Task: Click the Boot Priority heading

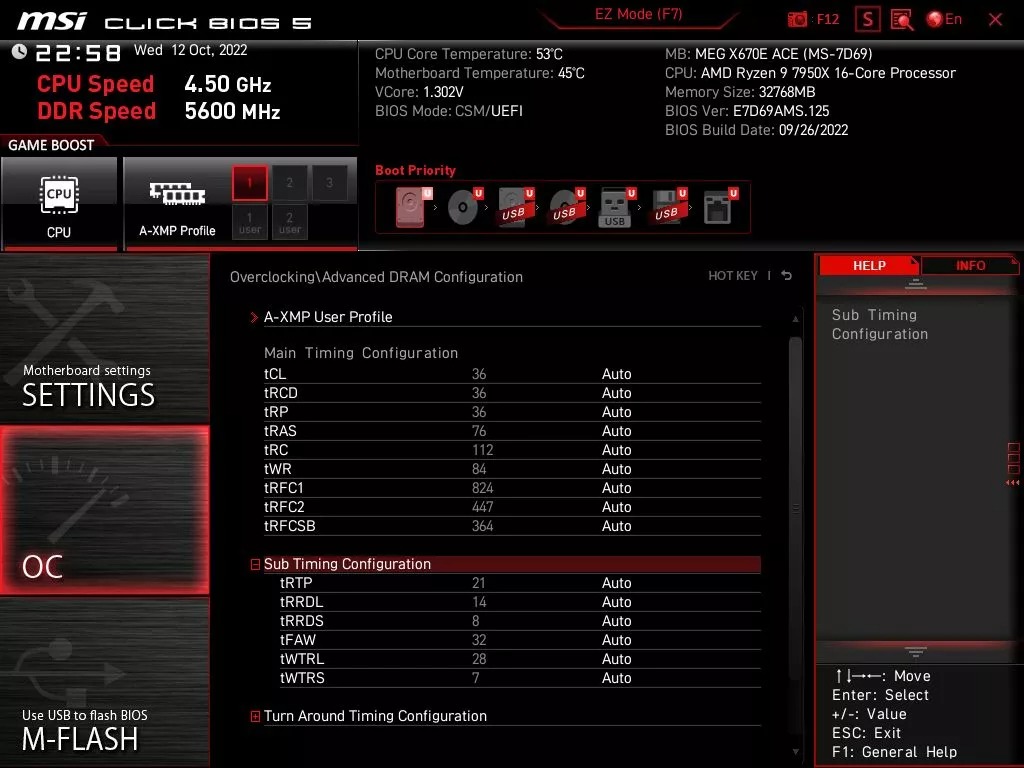Action: coord(415,170)
